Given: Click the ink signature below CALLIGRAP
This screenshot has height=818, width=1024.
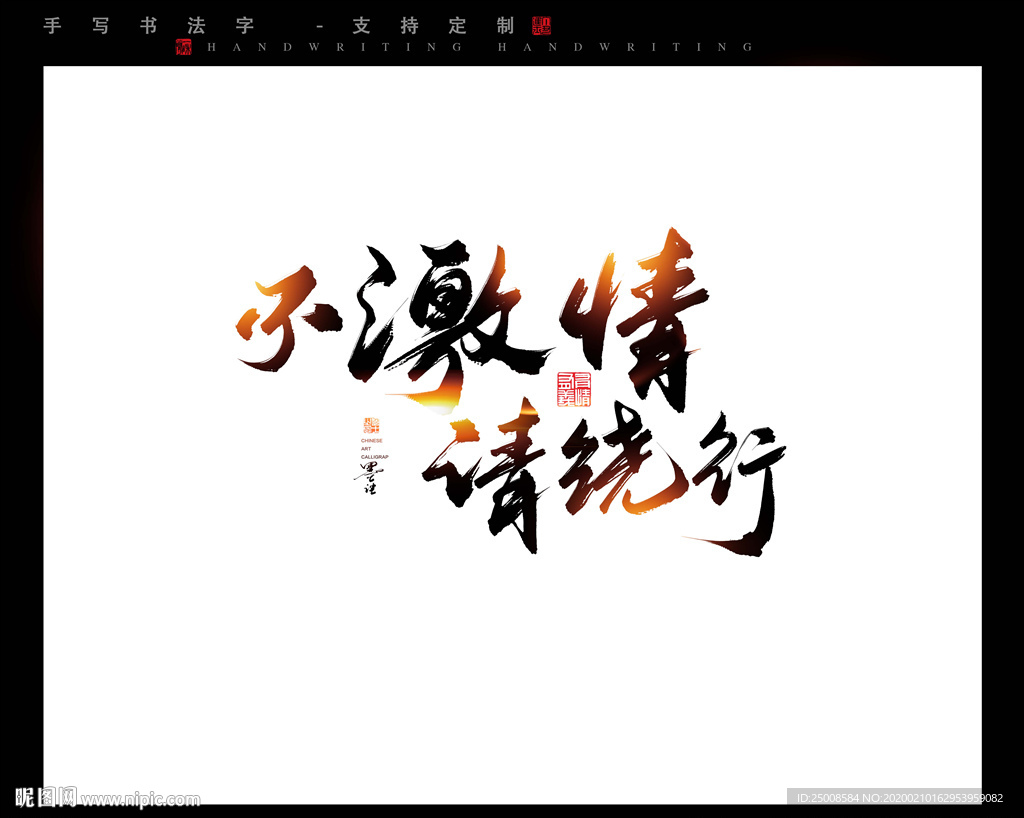Looking at the screenshot, I should tap(368, 478).
